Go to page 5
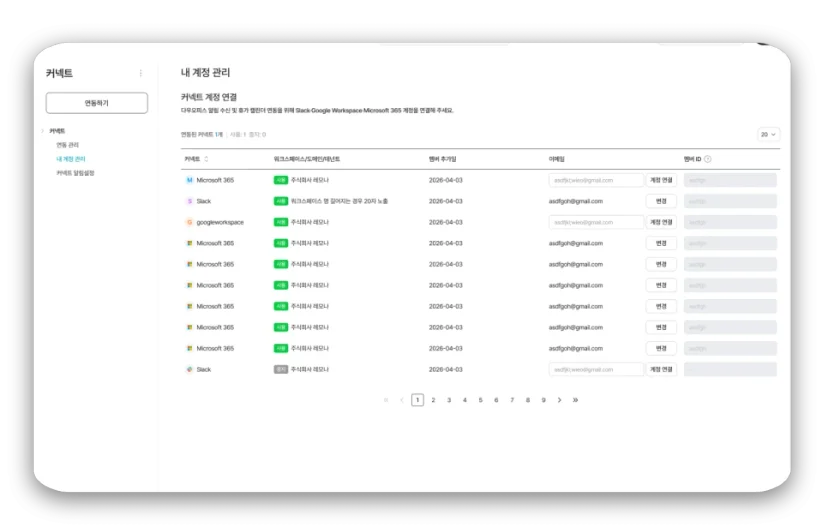Viewport: 828px width, 528px height. 481,400
